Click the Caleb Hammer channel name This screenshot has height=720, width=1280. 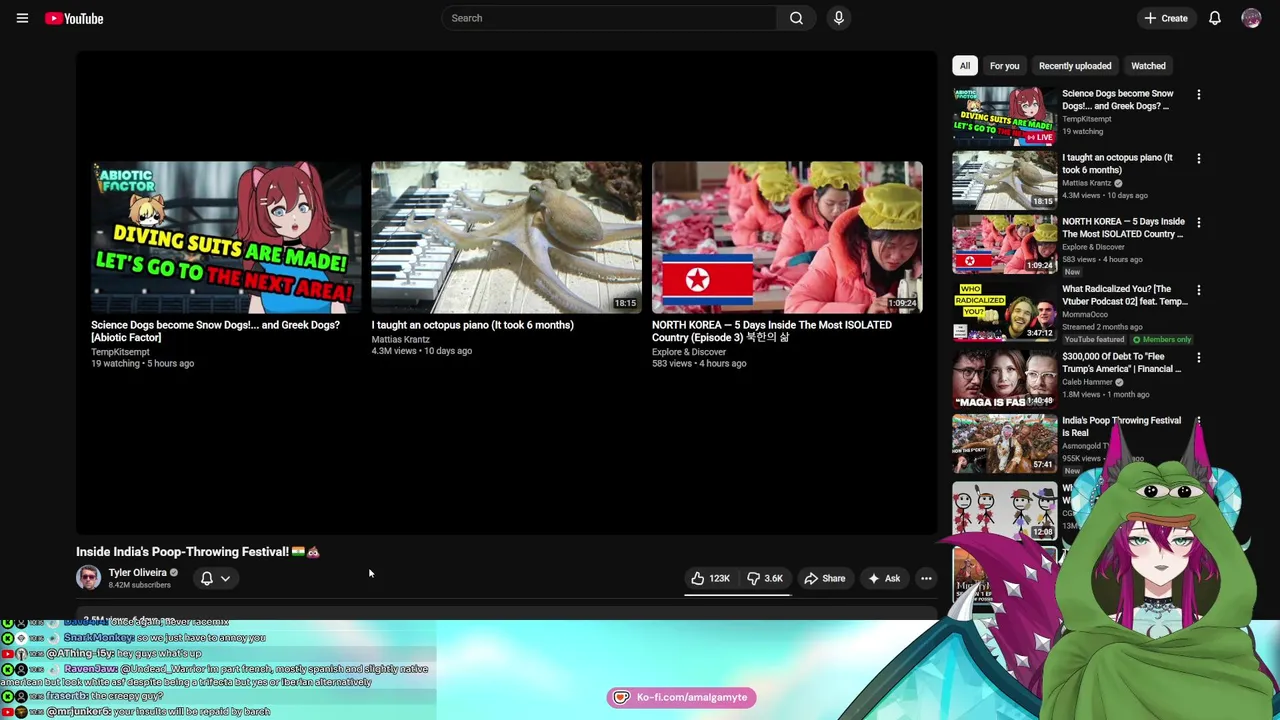click(1087, 382)
